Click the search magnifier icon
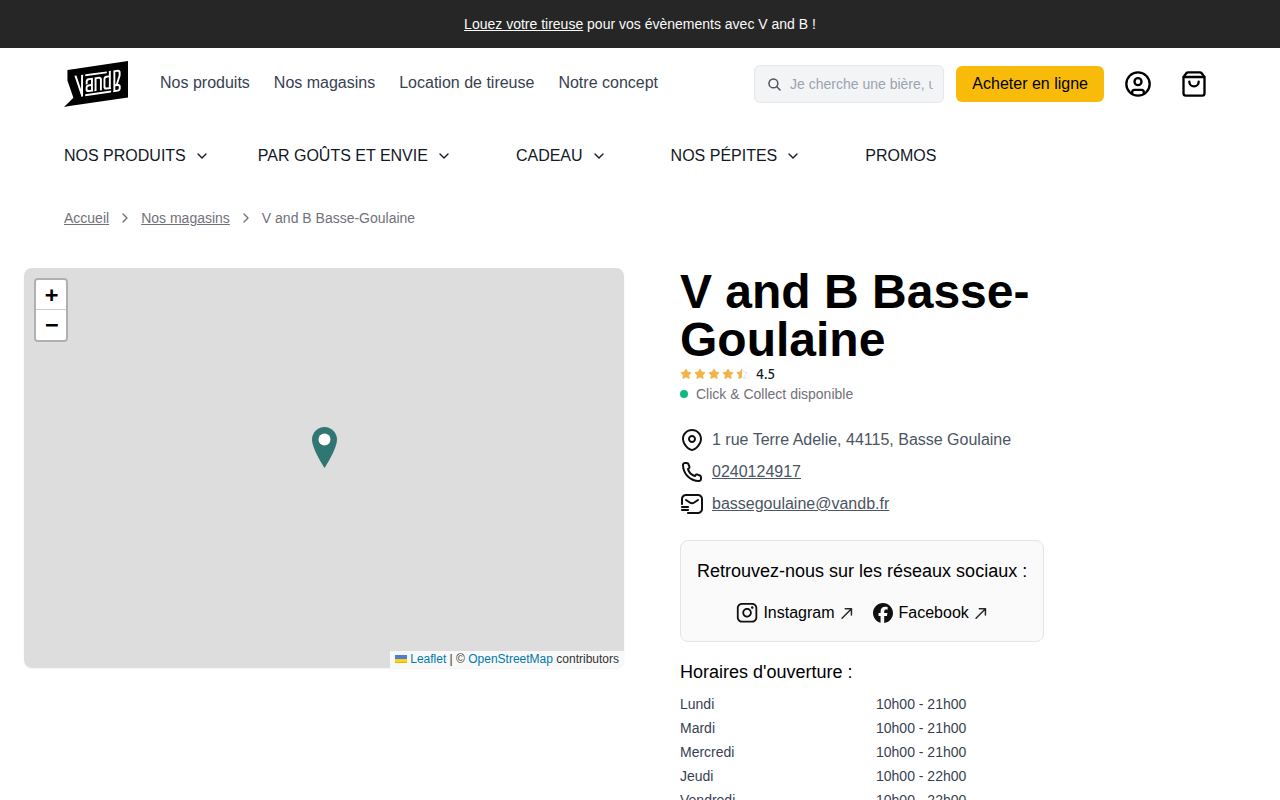 pyautogui.click(x=774, y=84)
